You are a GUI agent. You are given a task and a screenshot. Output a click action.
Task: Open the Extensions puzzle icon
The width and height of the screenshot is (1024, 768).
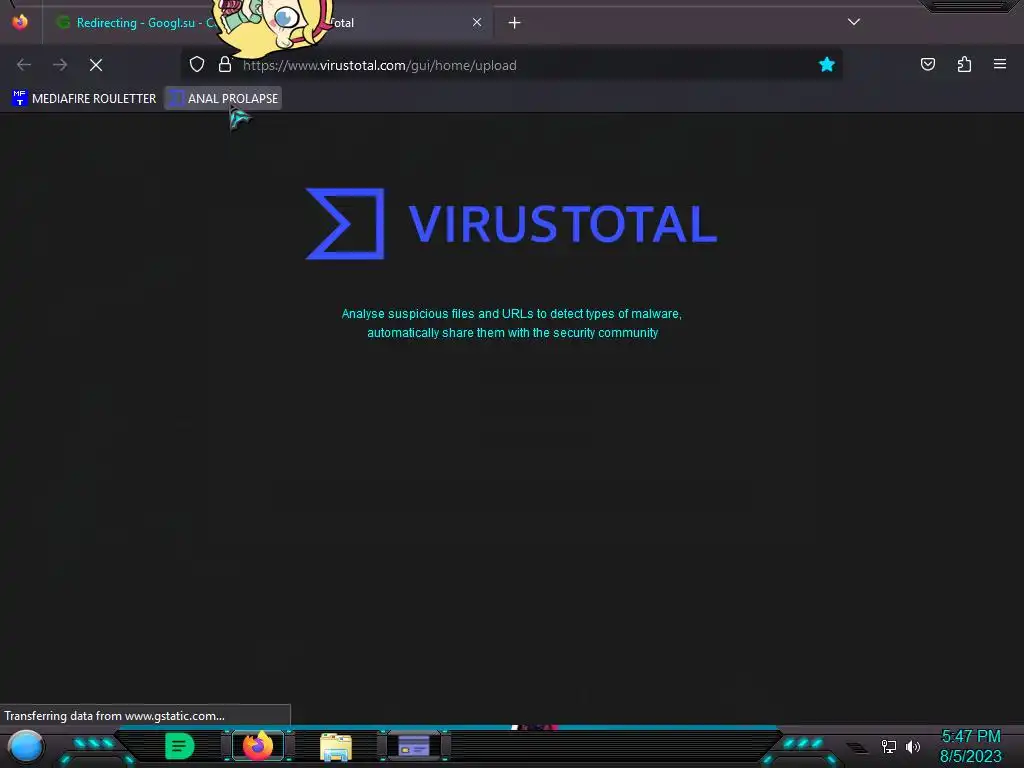[x=964, y=64]
